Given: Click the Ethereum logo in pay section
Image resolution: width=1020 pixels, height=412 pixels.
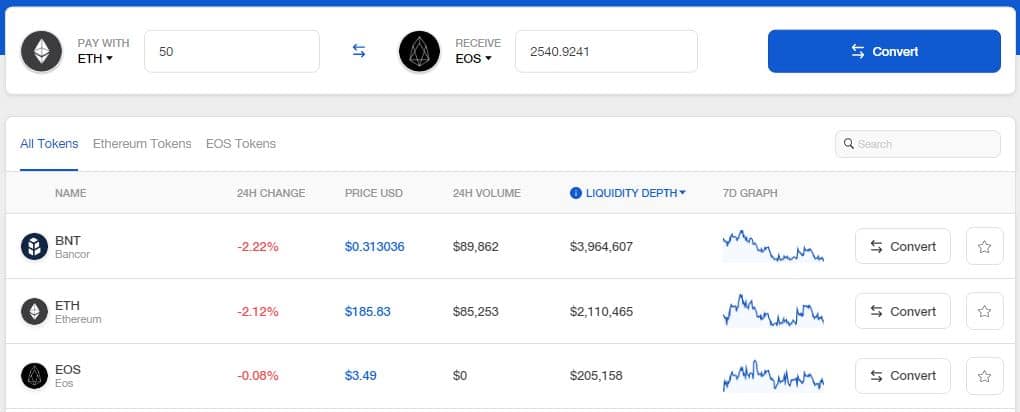Looking at the screenshot, I should [x=41, y=51].
